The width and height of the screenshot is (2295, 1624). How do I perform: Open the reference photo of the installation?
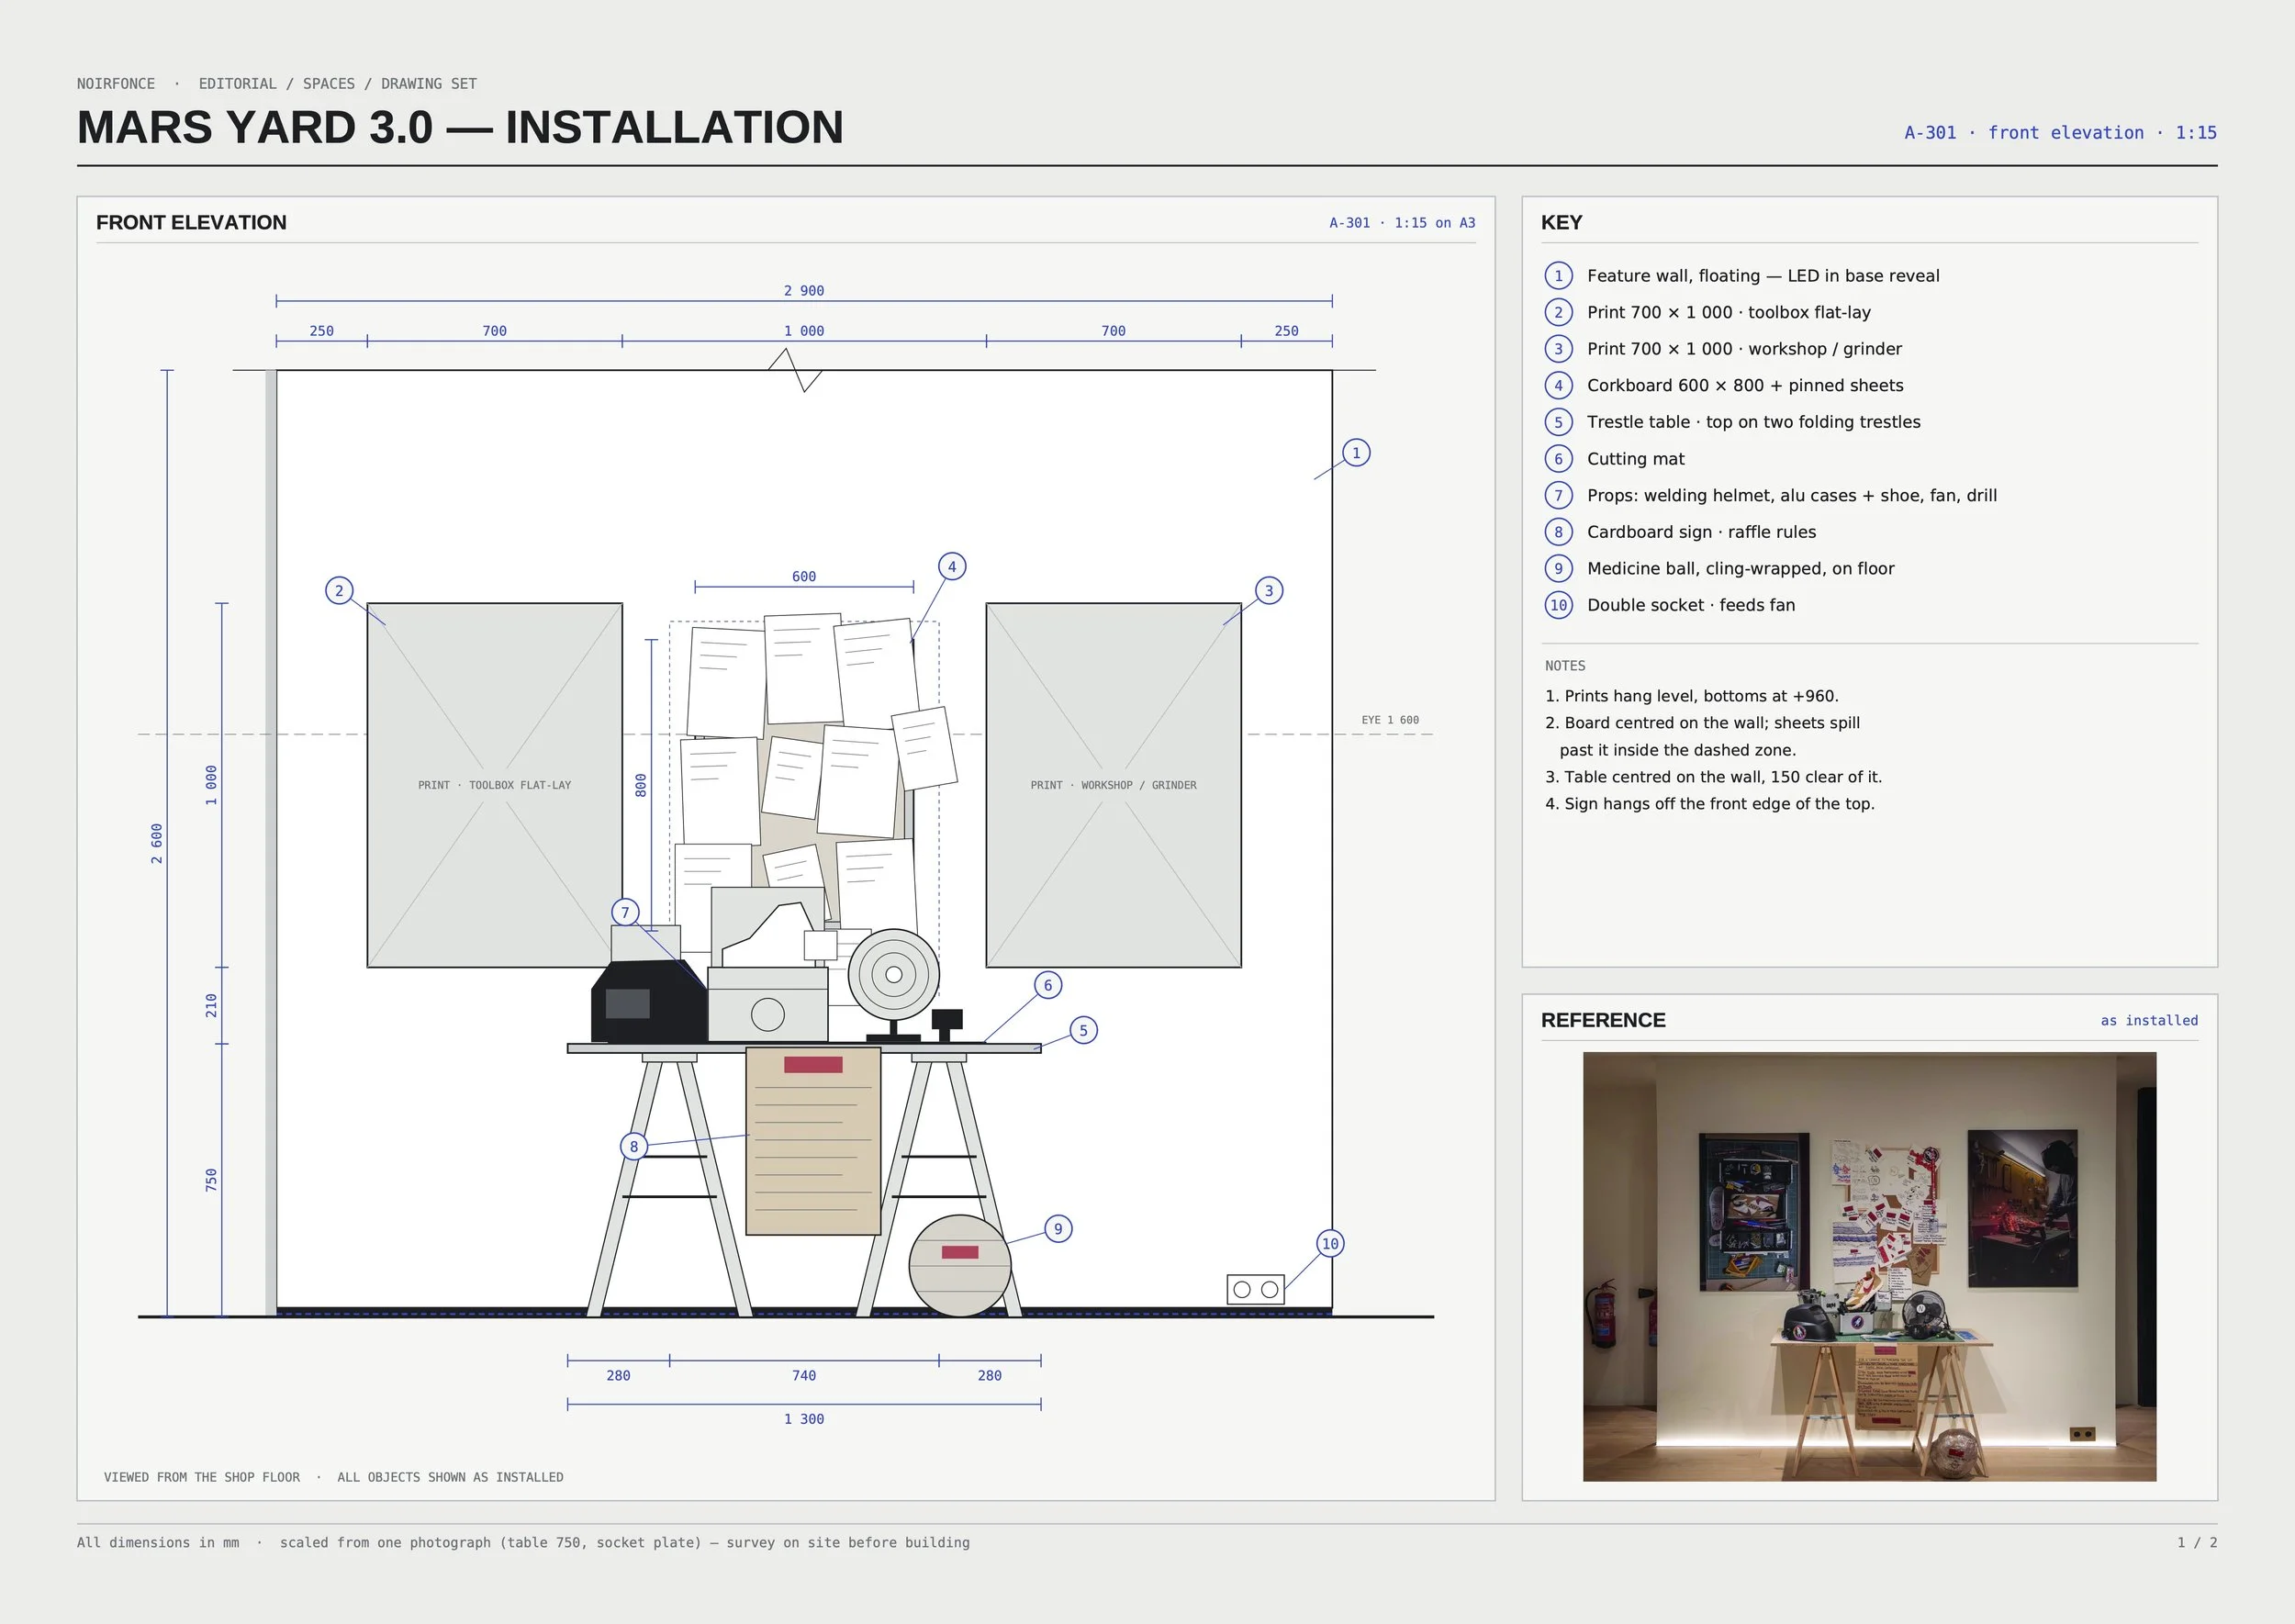click(x=1869, y=1266)
